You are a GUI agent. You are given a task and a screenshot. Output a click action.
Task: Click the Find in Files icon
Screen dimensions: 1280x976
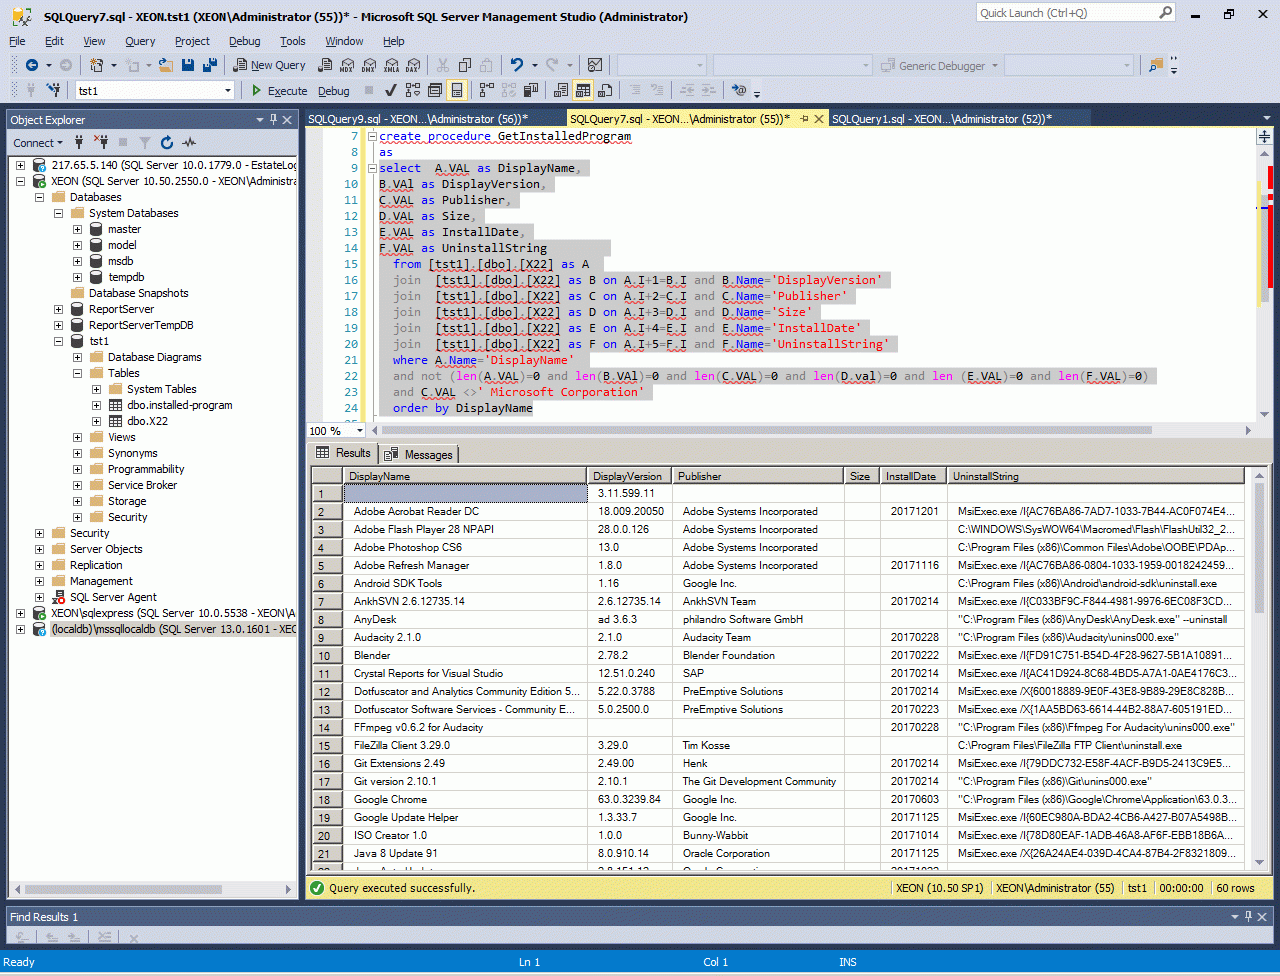click(1156, 65)
